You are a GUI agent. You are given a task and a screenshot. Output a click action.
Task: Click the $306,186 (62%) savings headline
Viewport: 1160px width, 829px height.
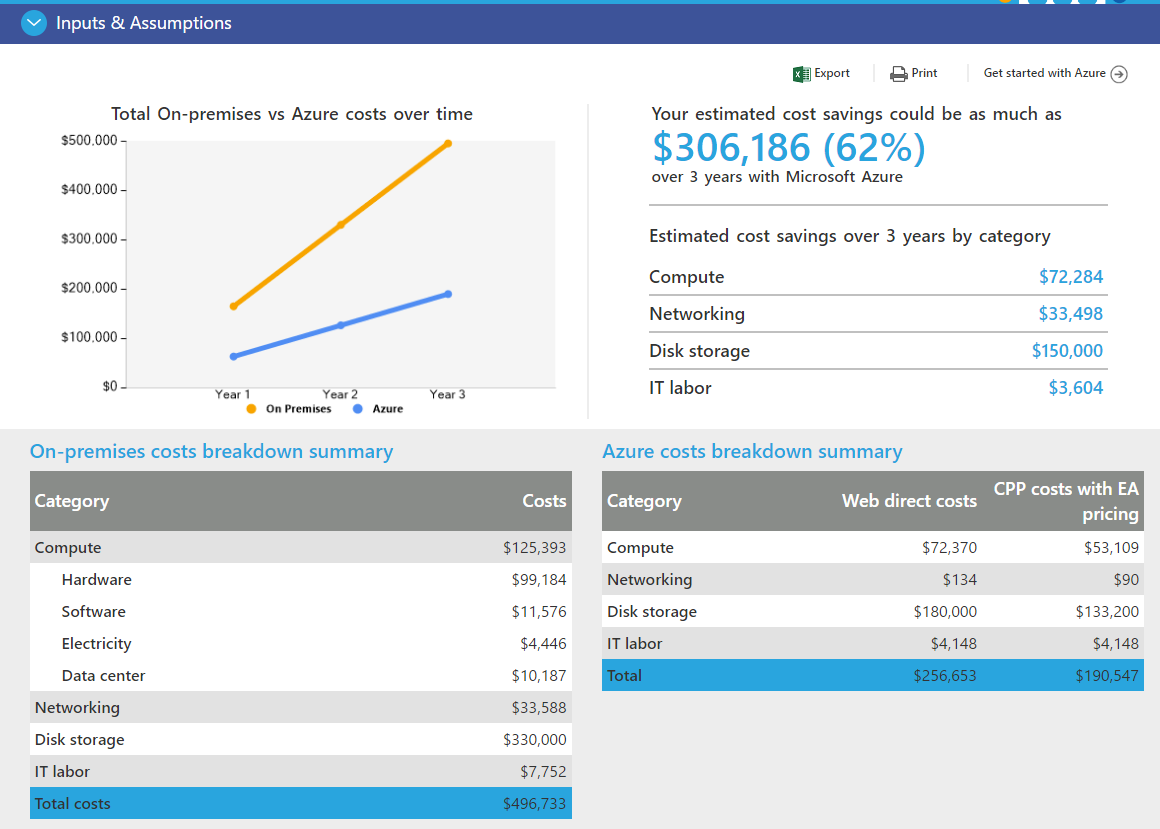tap(788, 148)
